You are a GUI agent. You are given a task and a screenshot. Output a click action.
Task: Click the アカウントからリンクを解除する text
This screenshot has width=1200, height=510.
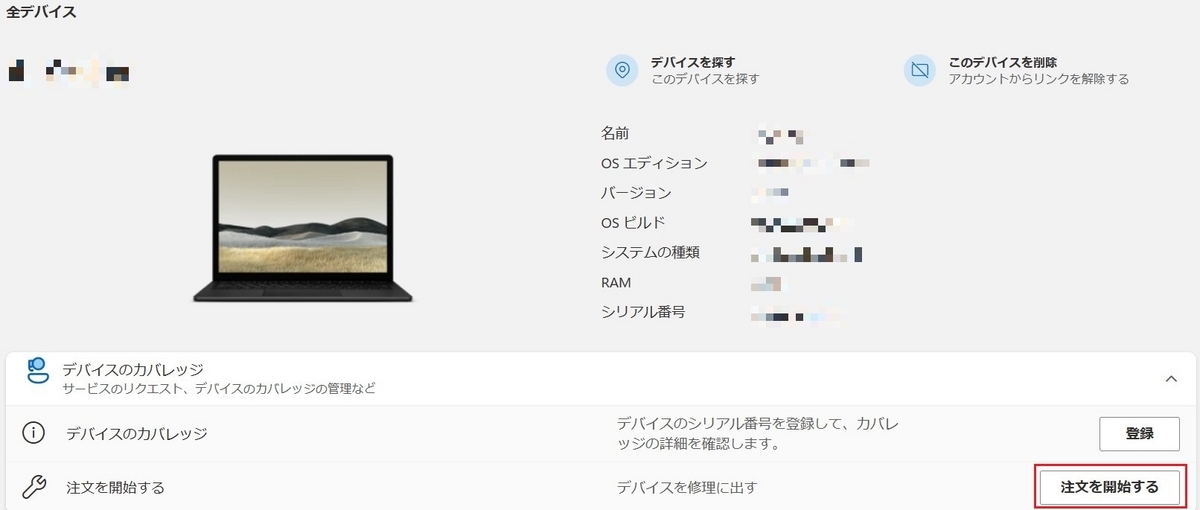(x=1039, y=79)
